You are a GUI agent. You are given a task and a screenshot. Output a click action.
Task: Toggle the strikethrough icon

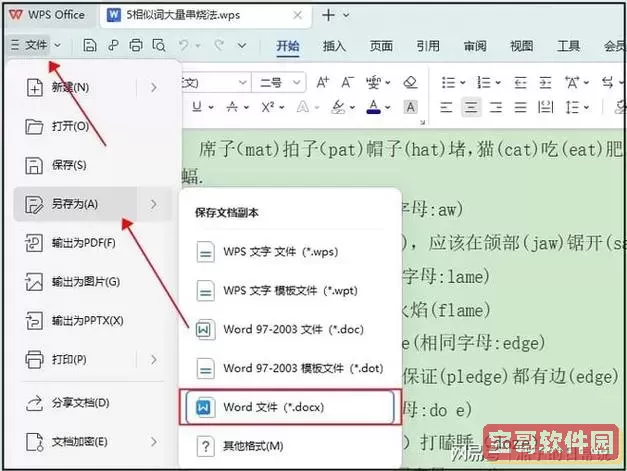(x=232, y=107)
